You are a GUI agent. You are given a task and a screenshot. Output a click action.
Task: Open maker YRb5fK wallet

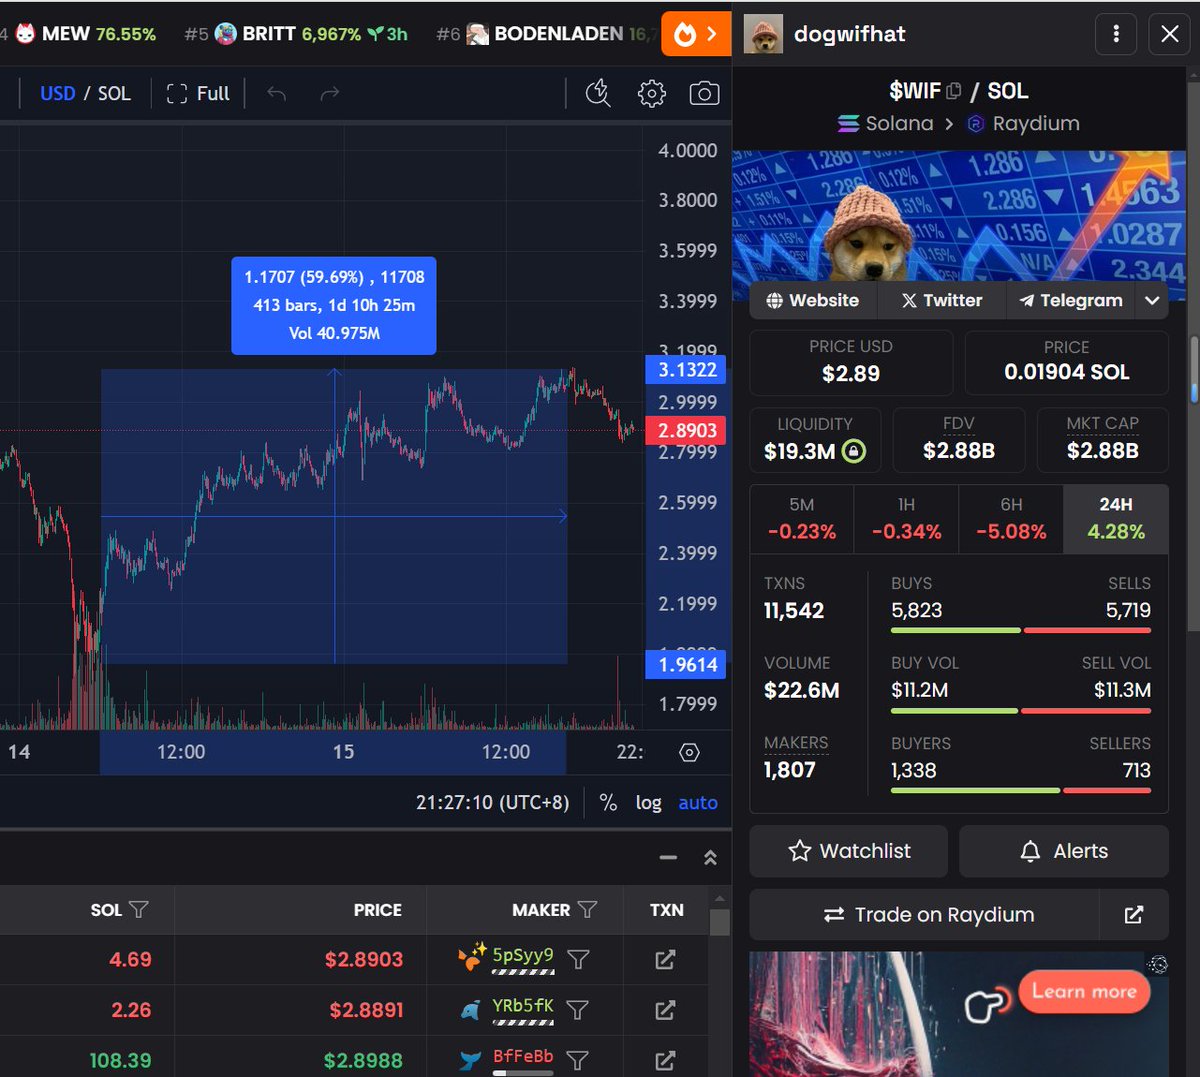(x=522, y=1006)
